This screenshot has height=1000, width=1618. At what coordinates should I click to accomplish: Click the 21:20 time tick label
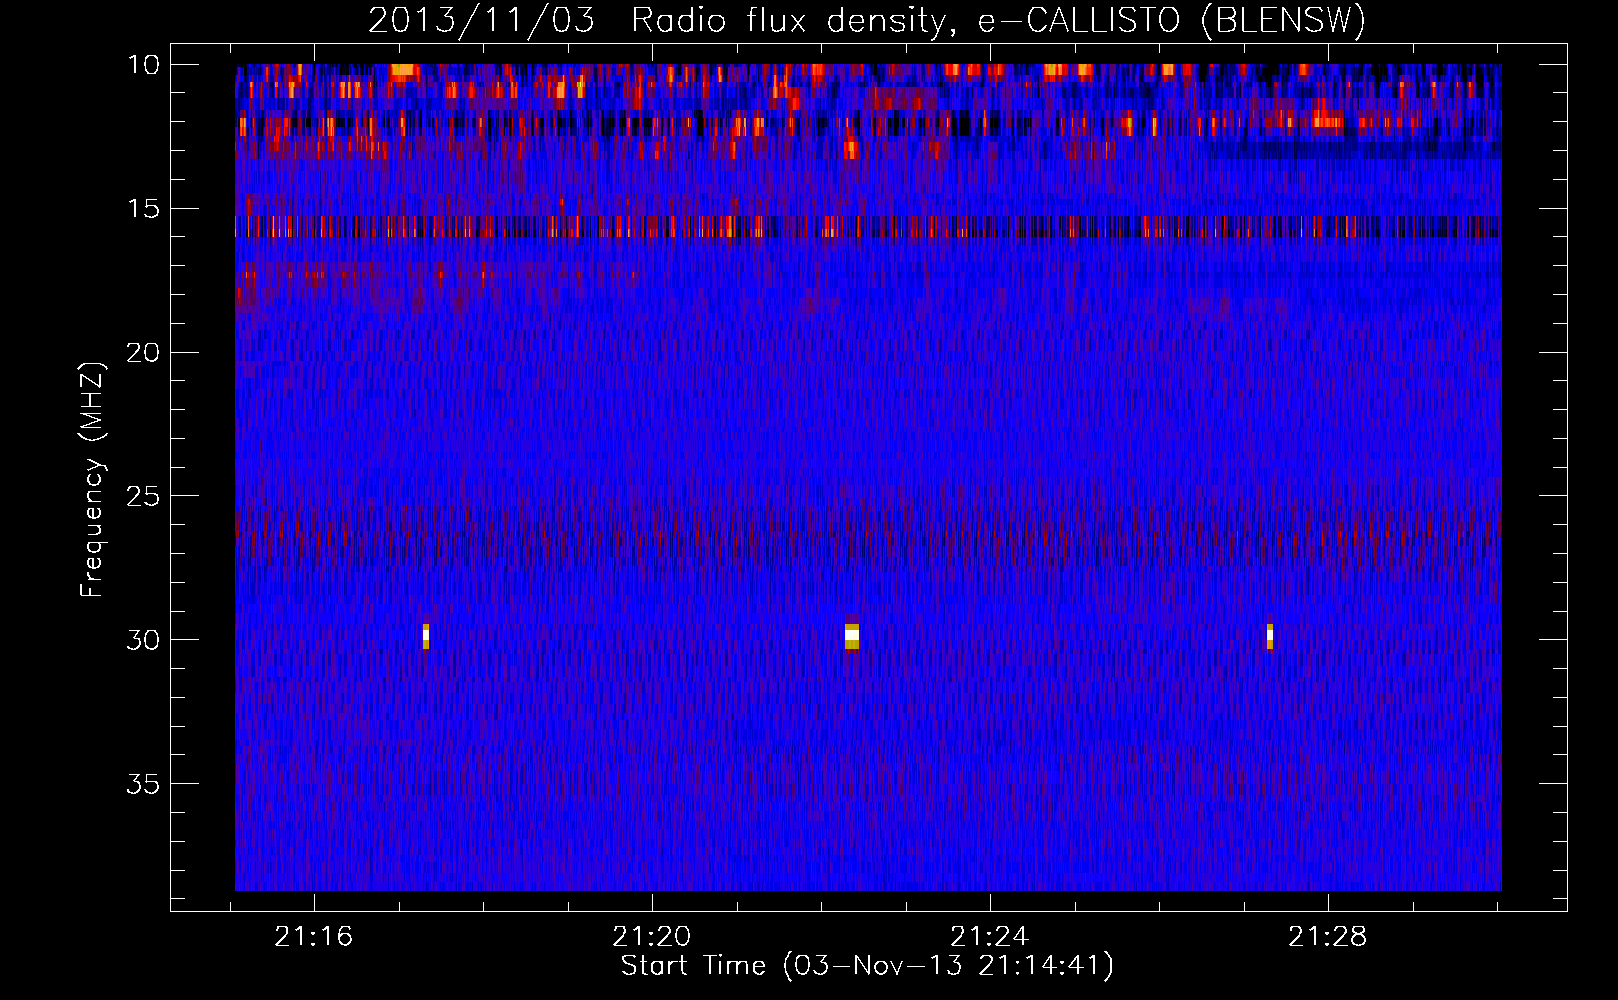(652, 937)
